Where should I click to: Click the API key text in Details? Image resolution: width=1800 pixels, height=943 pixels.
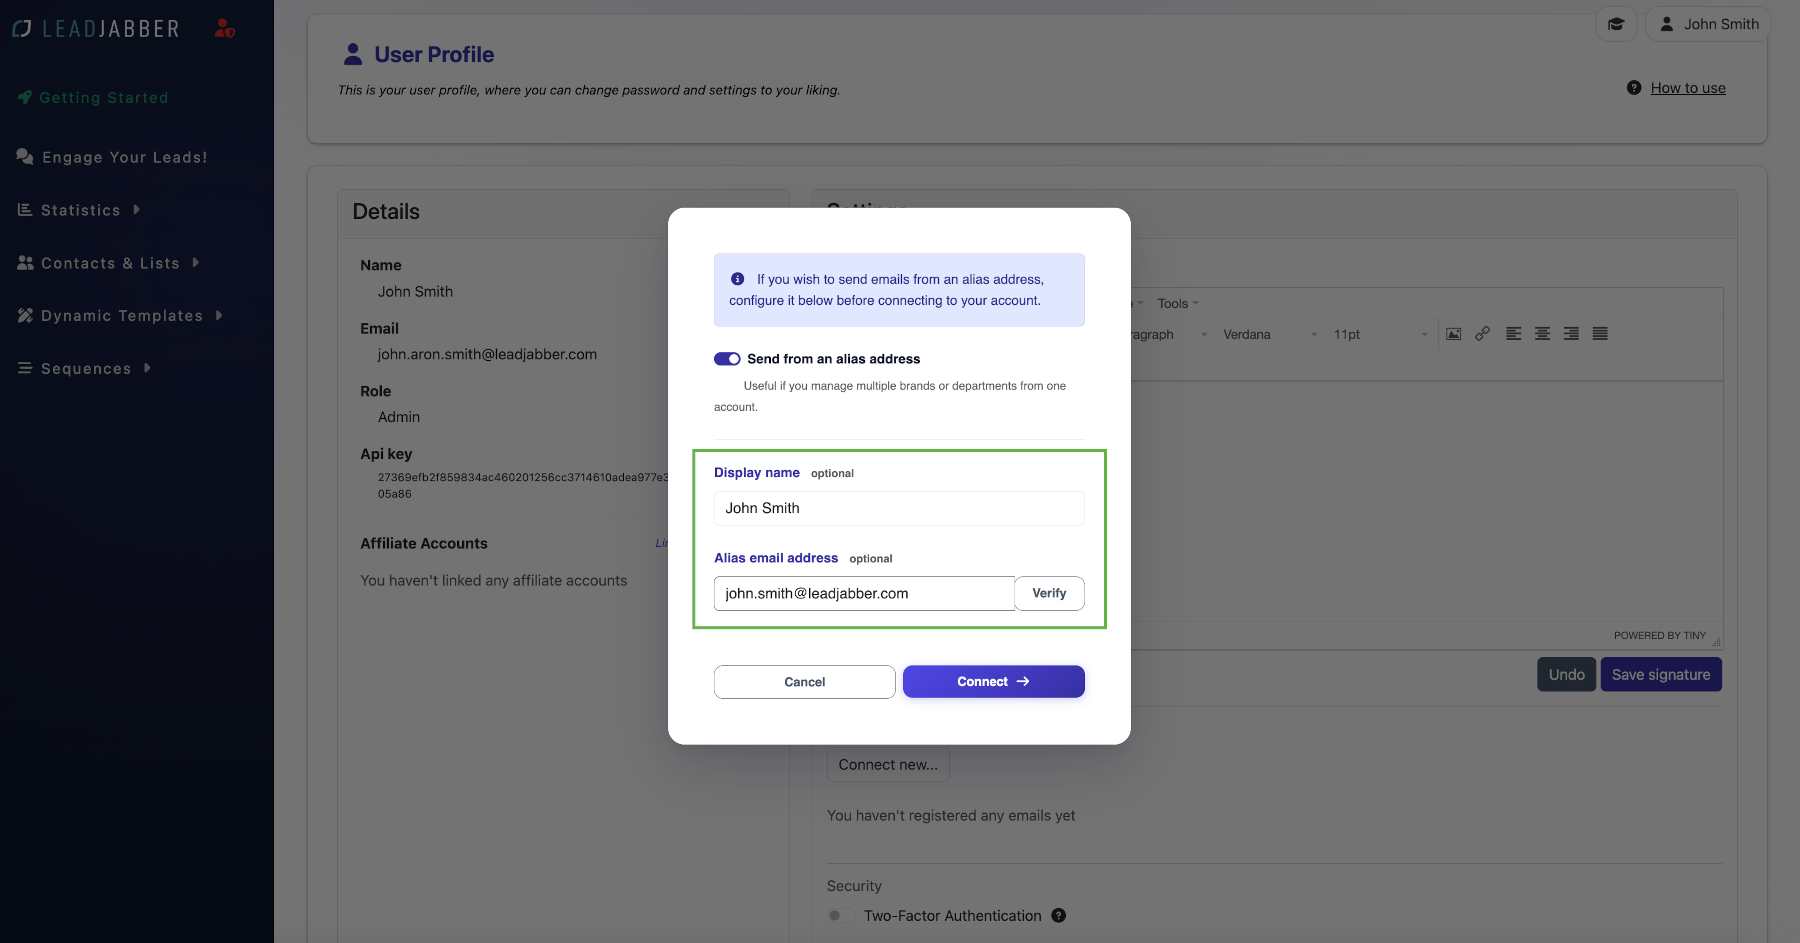522,486
